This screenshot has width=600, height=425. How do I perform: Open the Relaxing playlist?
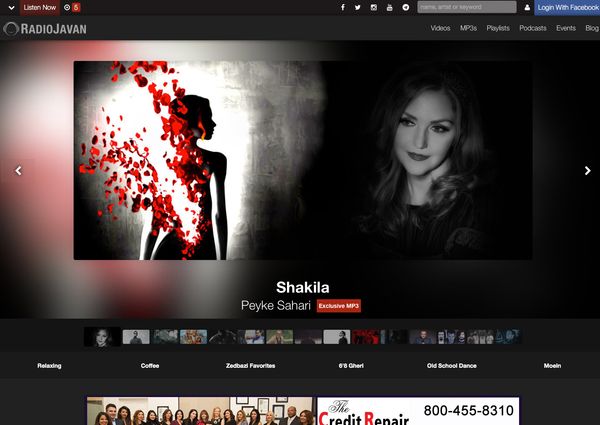[x=49, y=366]
